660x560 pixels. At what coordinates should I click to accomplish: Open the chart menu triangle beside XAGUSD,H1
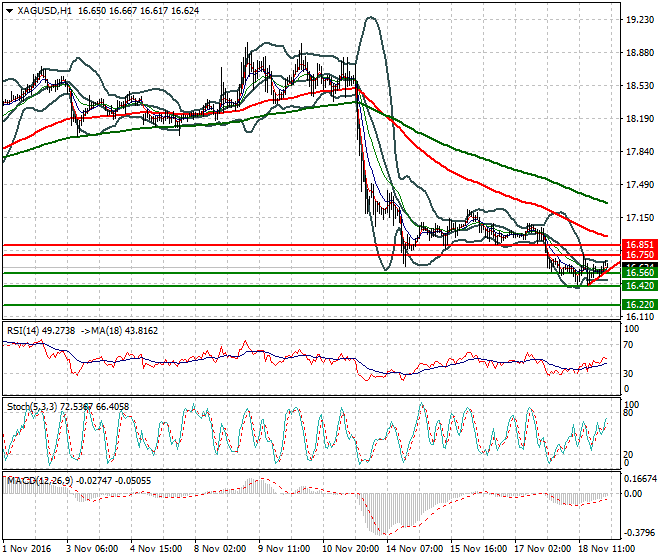point(9,11)
